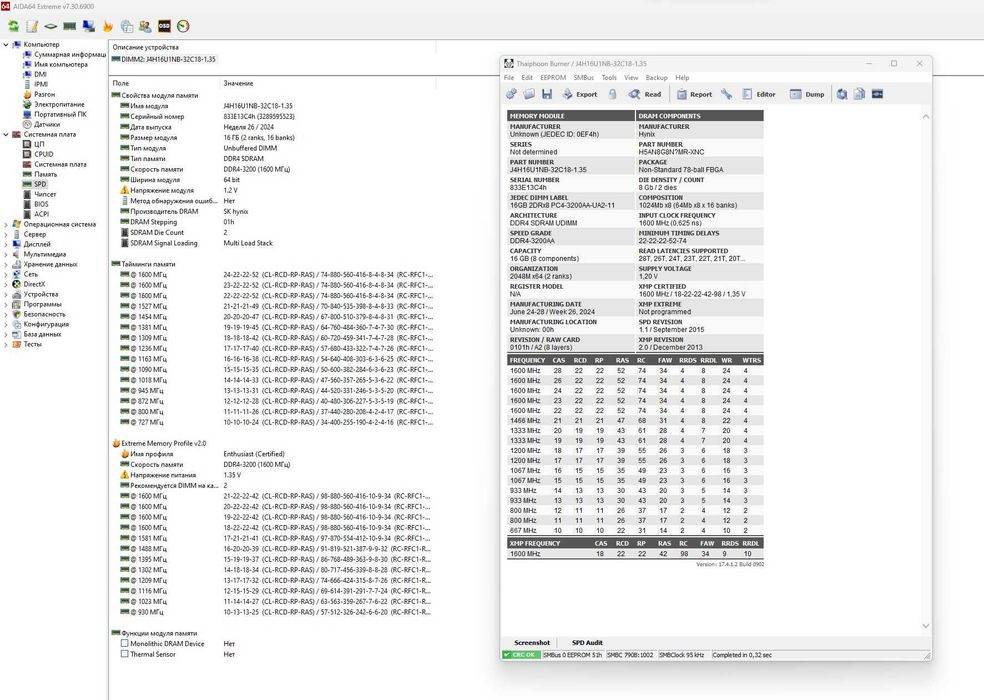
Task: Open the OSD panel toolbar icon
Action: 164,26
